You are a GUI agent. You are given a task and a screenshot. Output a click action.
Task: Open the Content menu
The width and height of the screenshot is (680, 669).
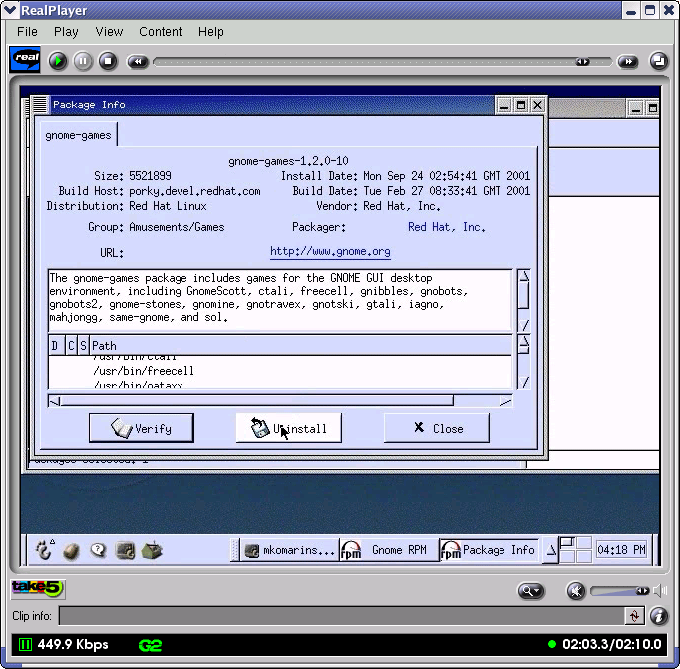[x=160, y=31]
